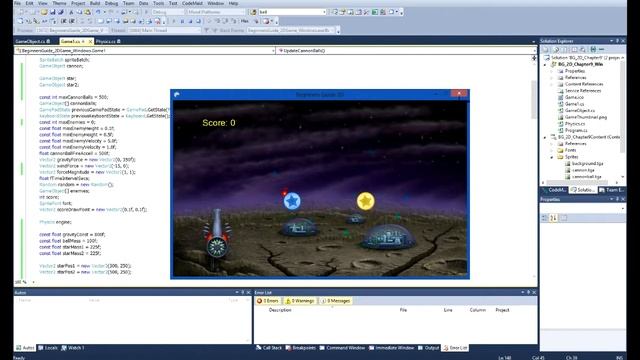Sort Error List by File column

point(403,310)
